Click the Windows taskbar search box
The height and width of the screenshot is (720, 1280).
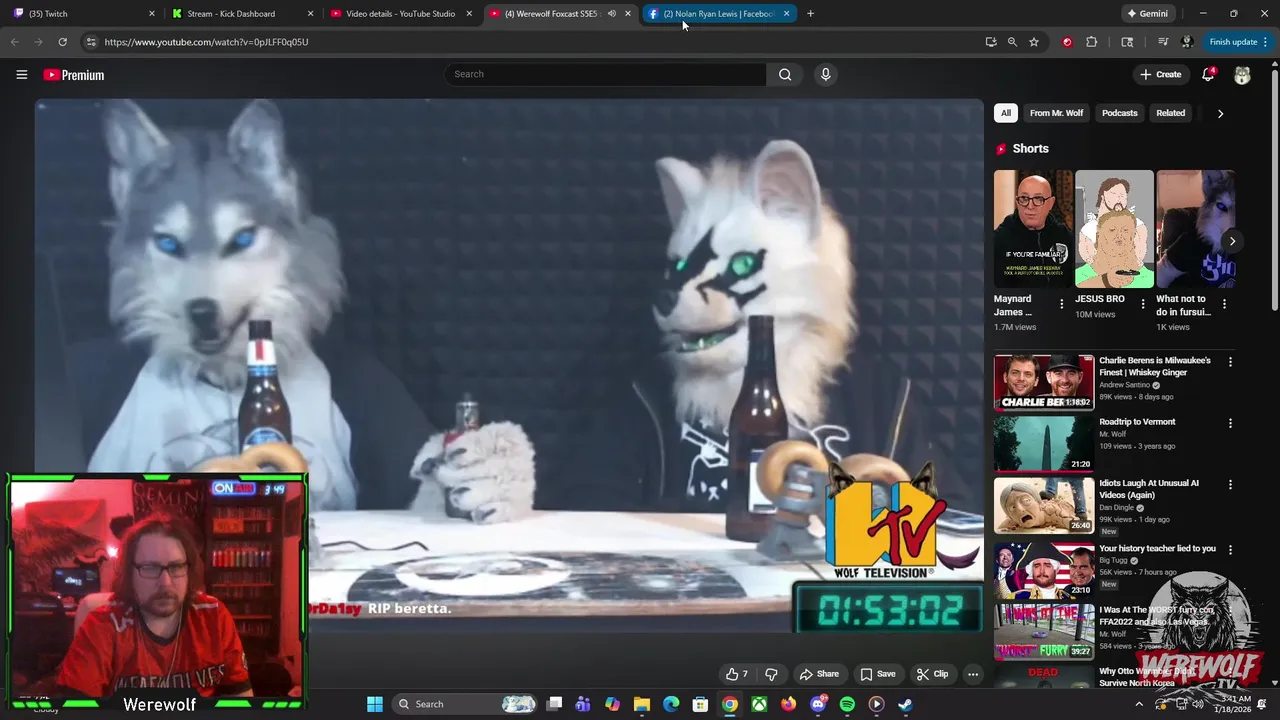(x=466, y=704)
